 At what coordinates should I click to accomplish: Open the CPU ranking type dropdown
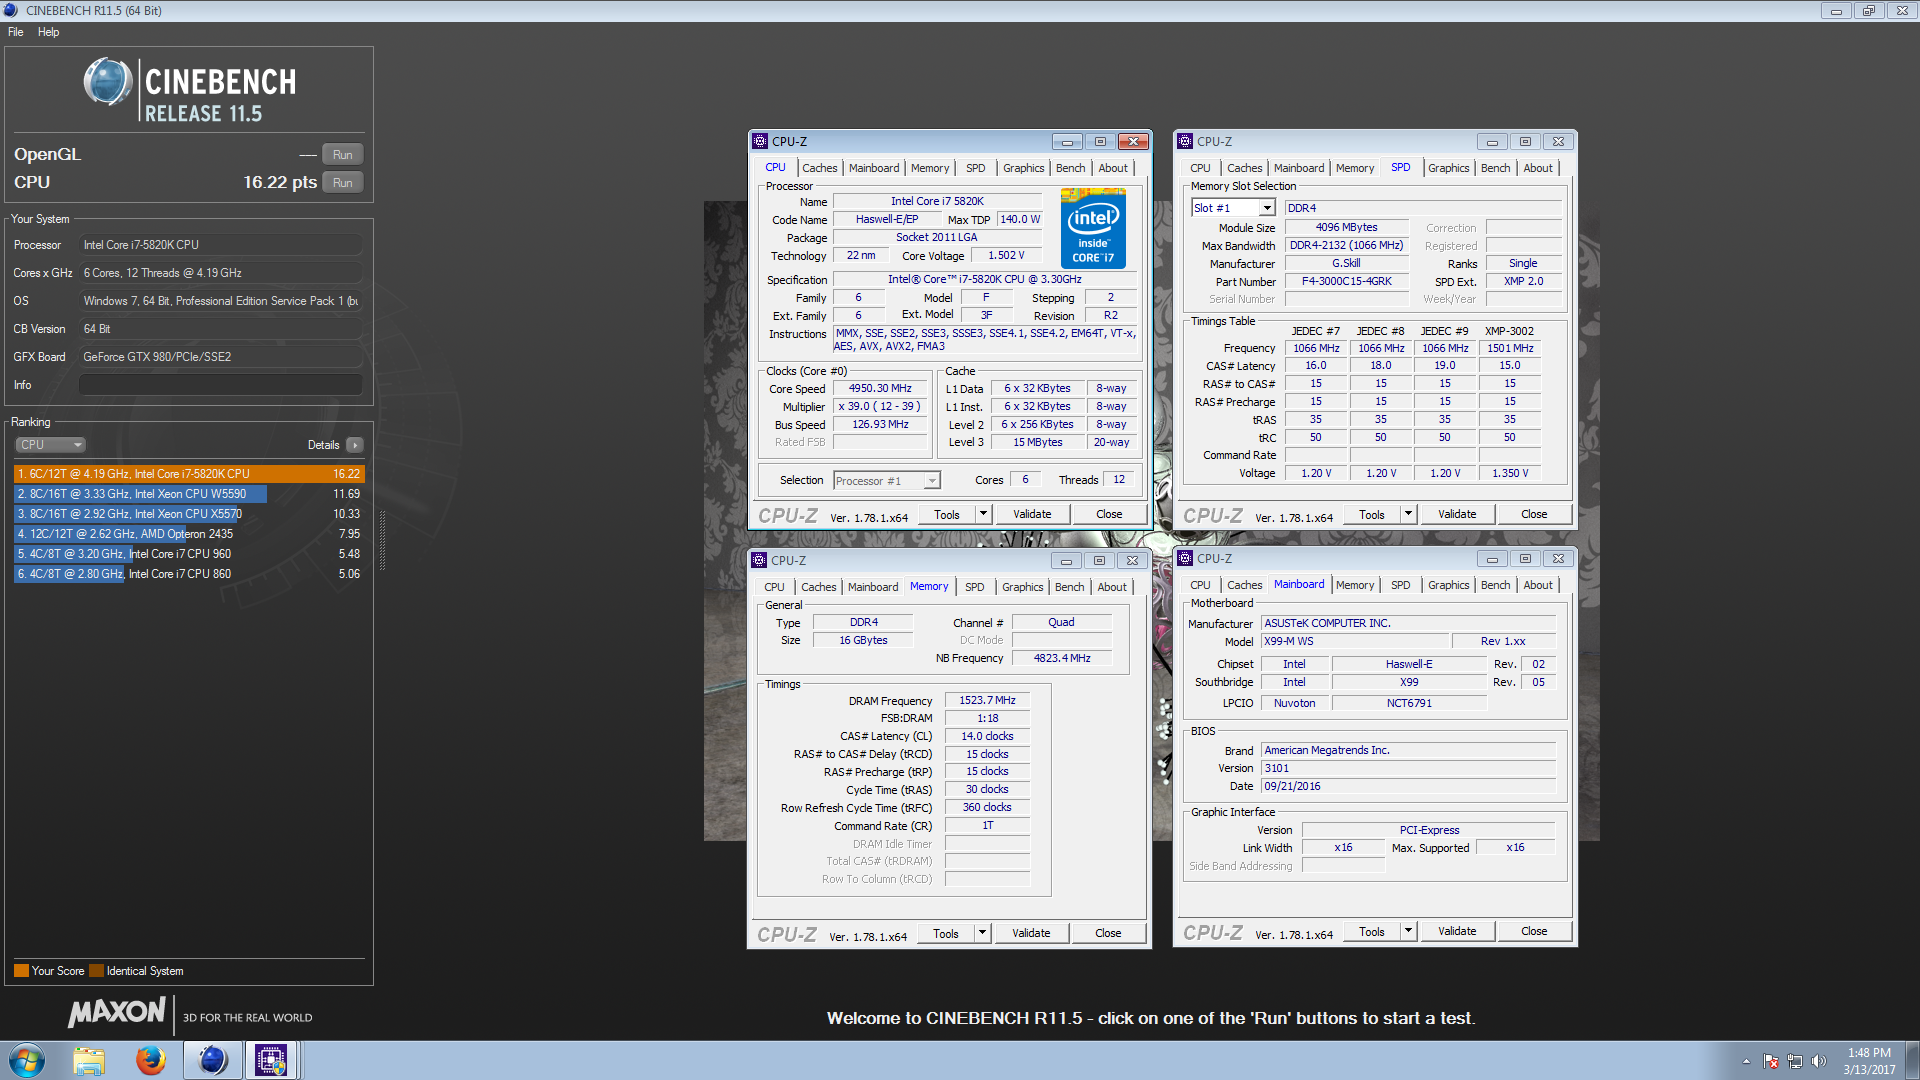[x=50, y=445]
